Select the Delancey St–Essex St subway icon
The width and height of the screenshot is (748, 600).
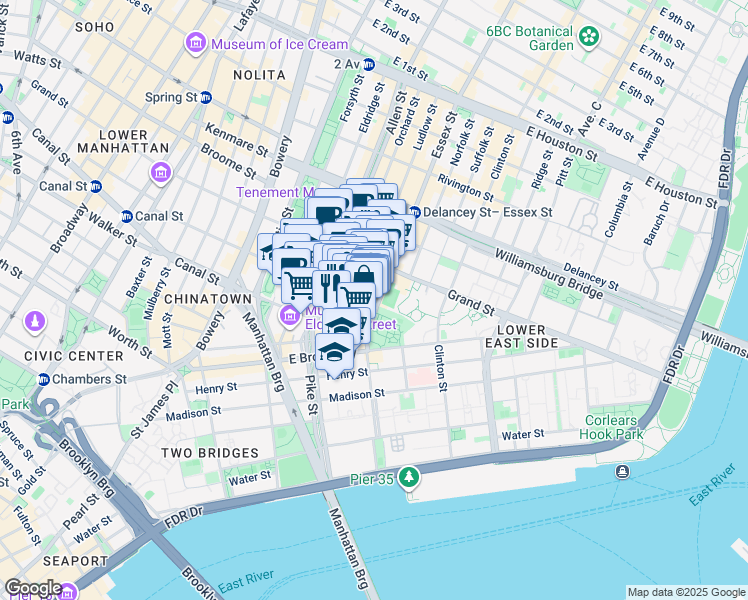415,212
